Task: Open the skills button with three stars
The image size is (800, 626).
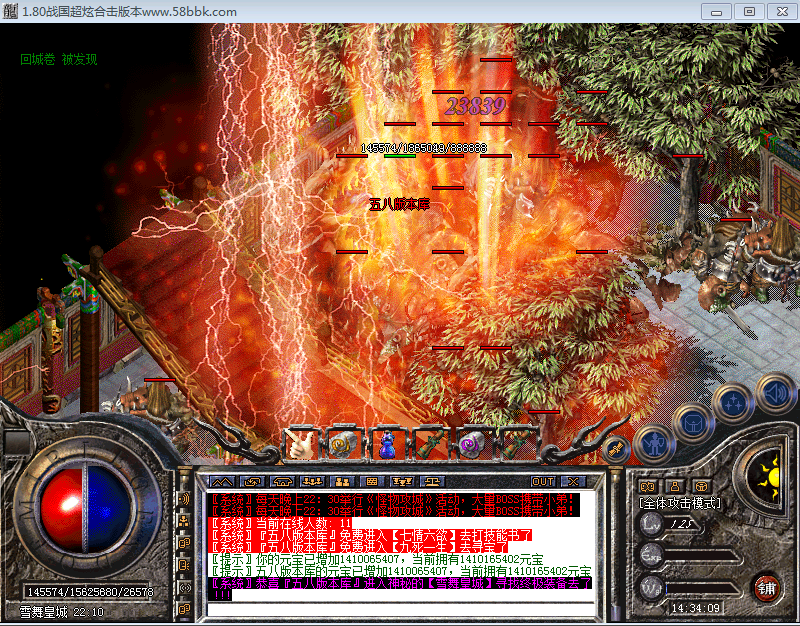Action: (x=733, y=403)
